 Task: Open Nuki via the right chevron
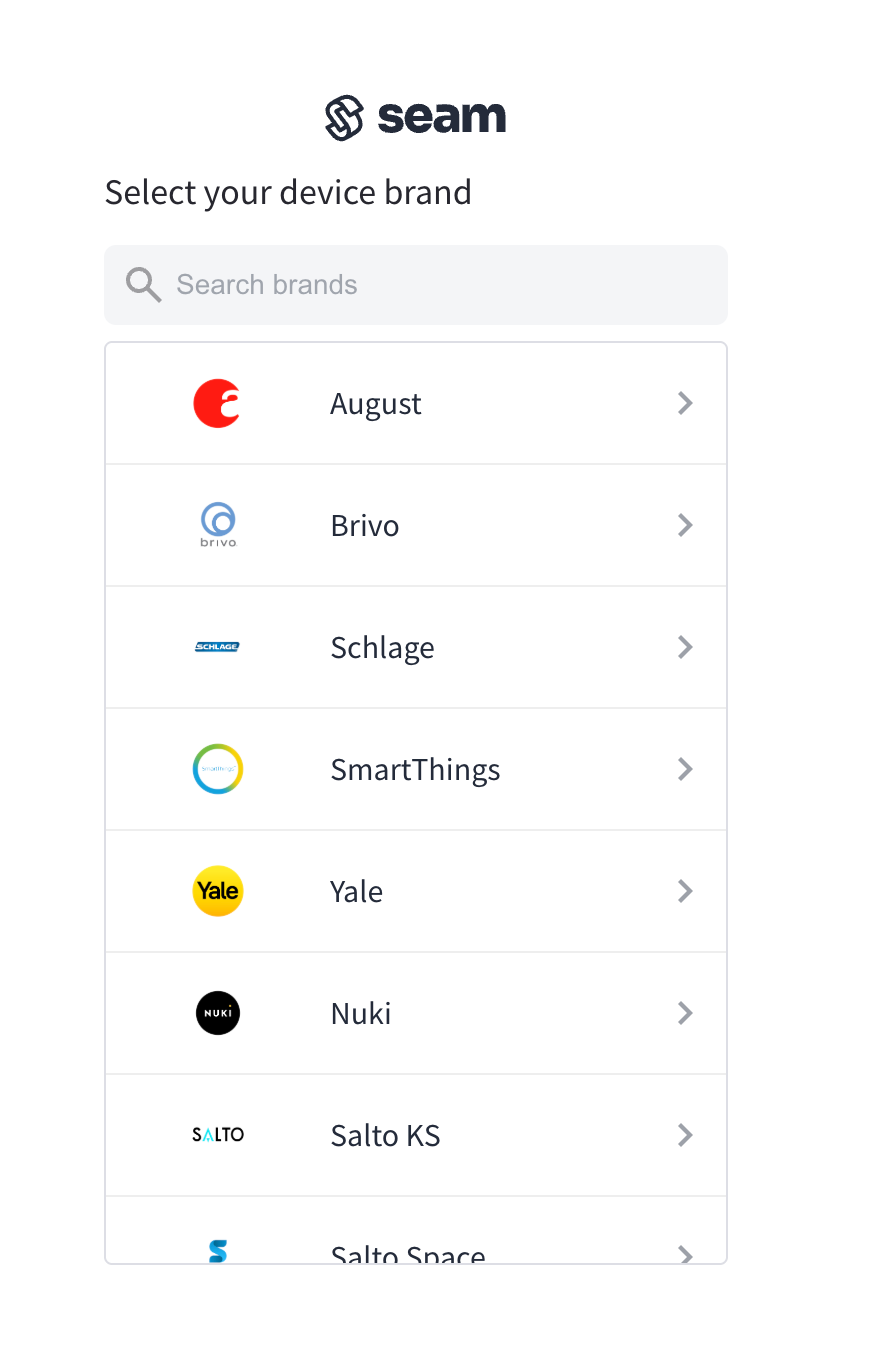685,1013
